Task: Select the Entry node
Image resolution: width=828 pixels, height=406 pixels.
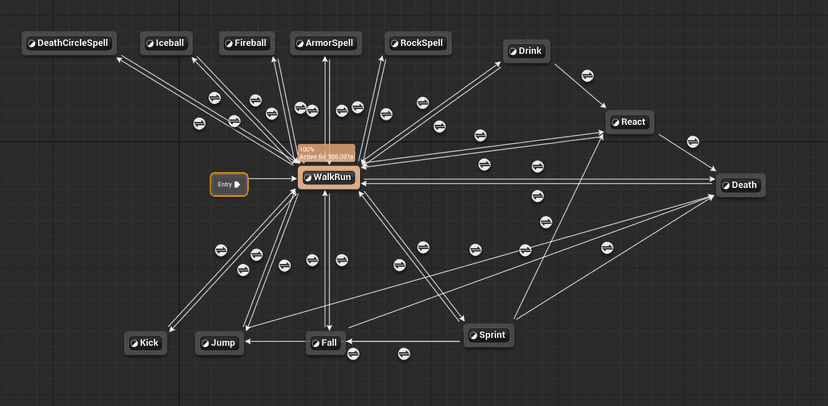Action: coord(228,184)
